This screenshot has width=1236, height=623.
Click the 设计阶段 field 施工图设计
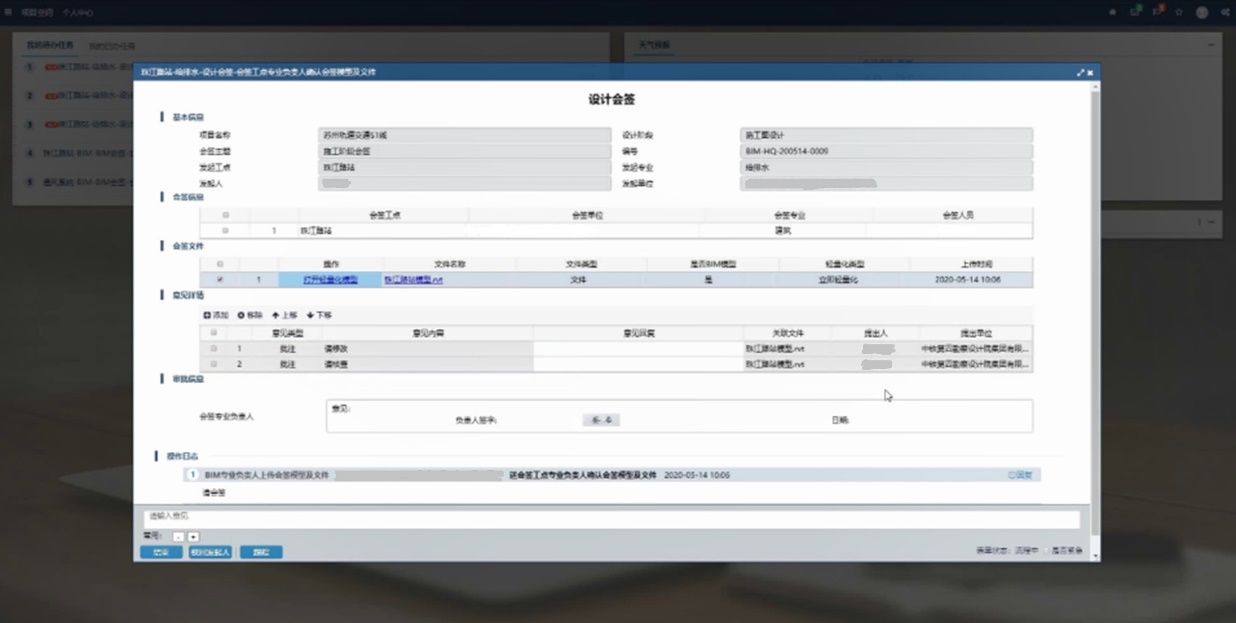[886, 135]
